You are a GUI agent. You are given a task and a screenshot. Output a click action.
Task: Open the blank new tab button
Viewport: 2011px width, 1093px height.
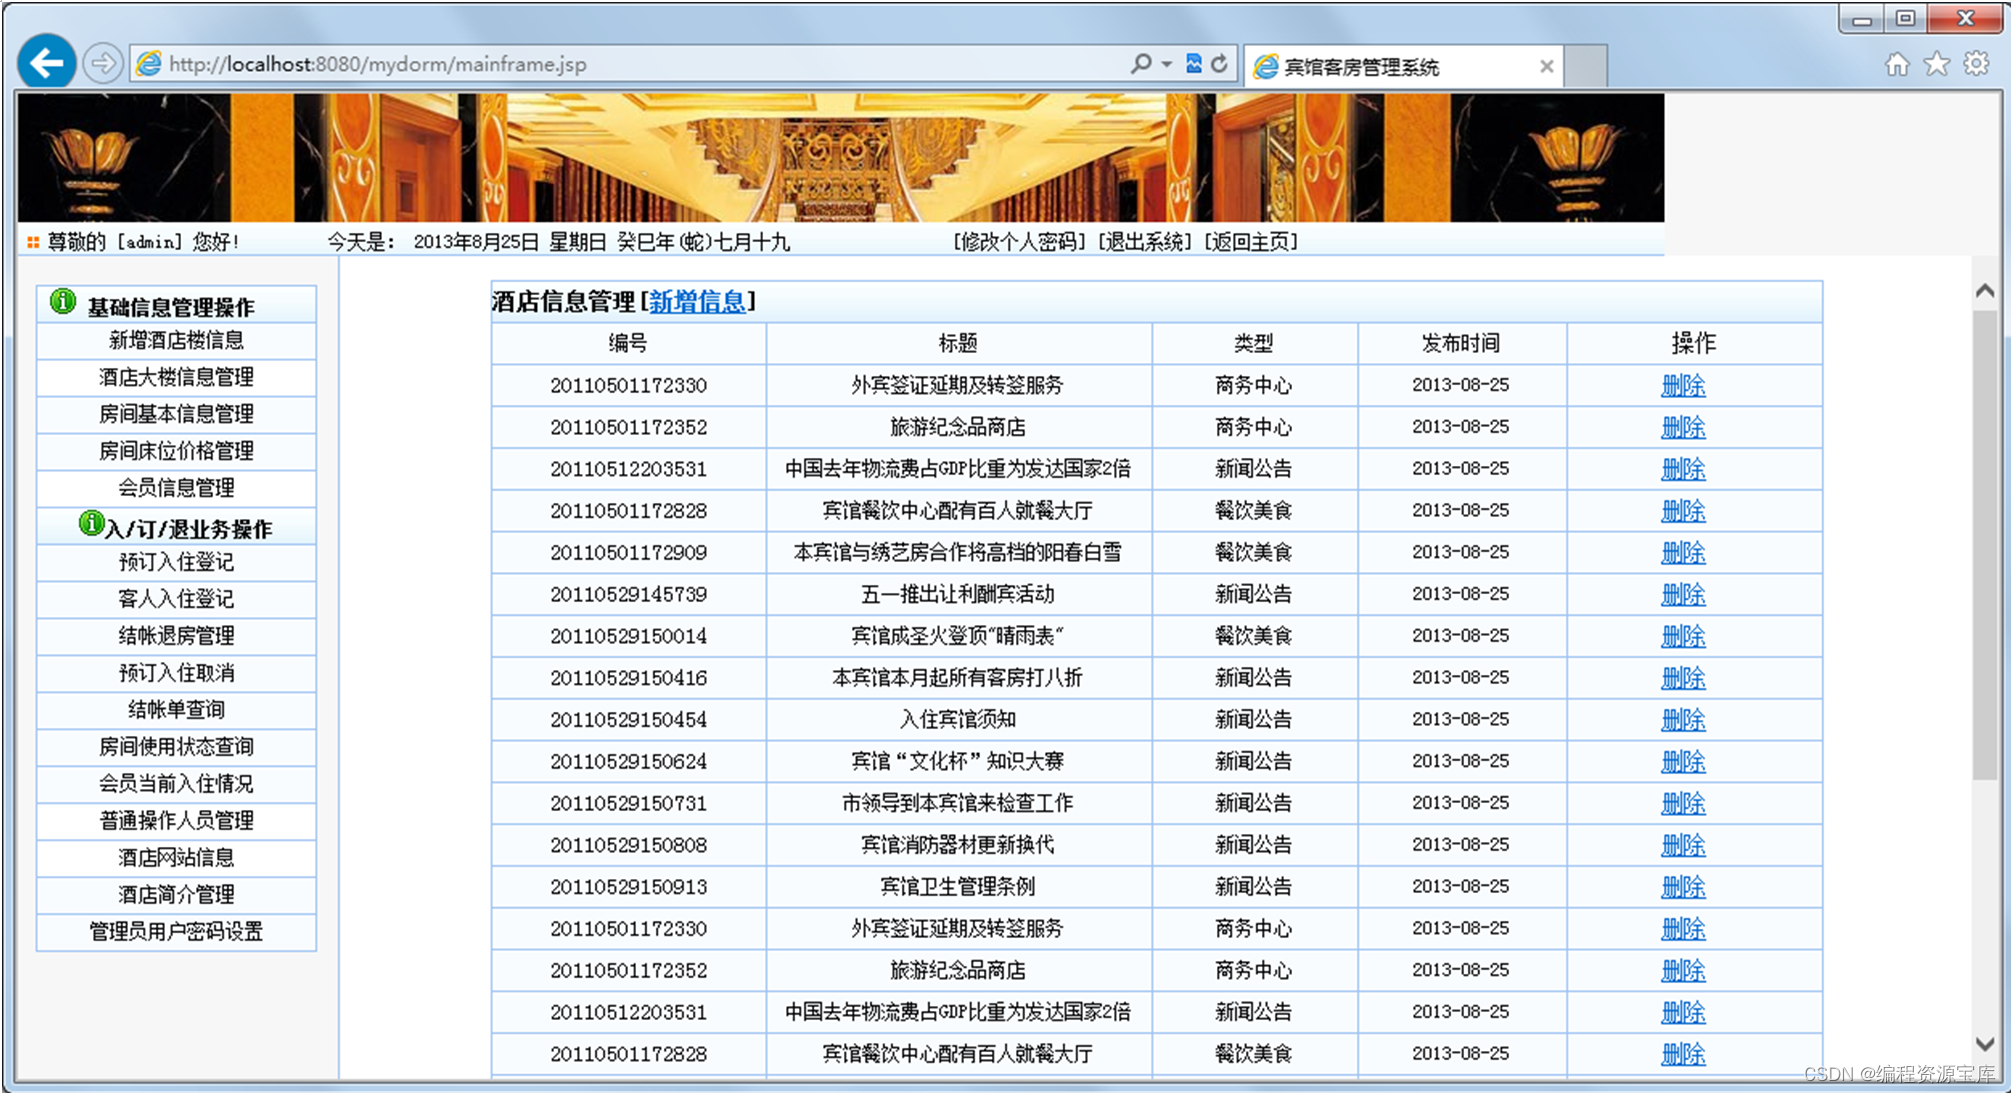[x=1585, y=67]
